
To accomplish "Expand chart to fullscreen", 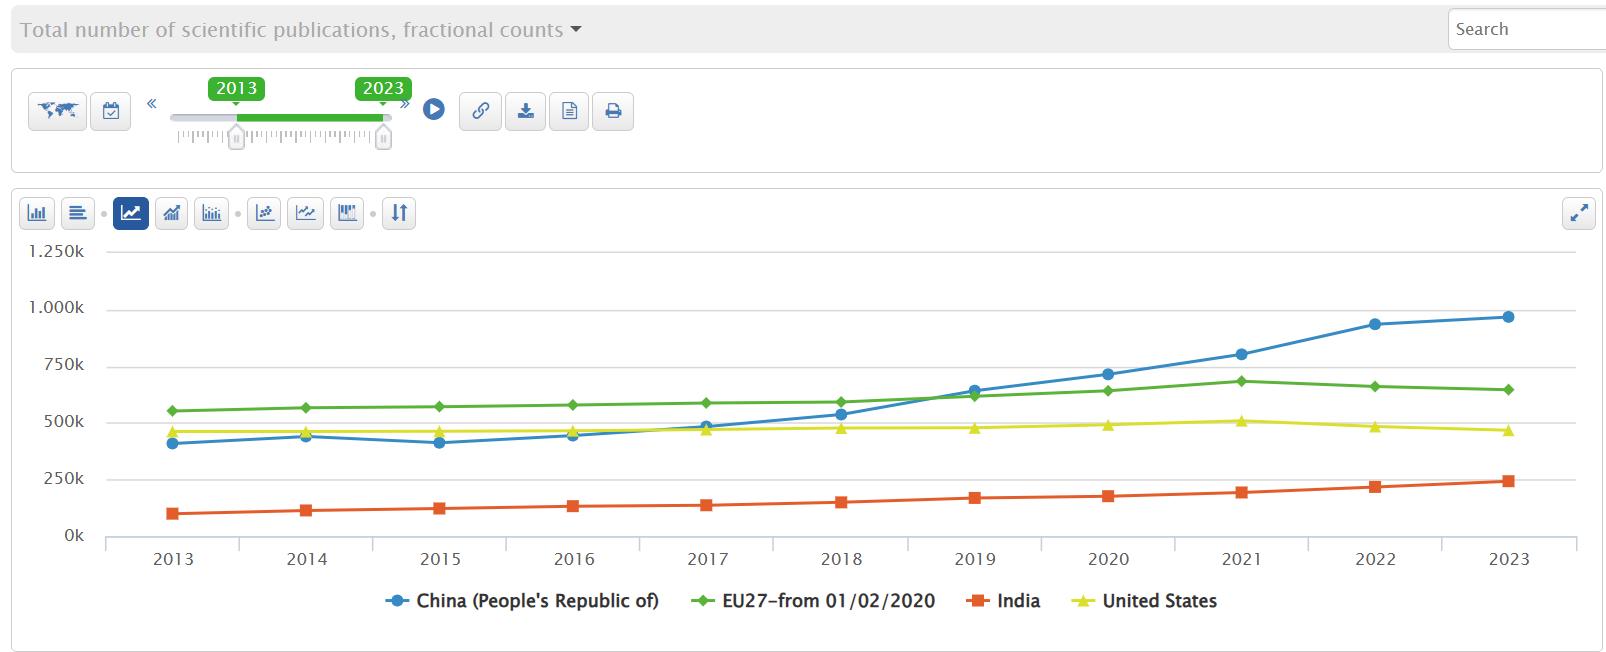I will tap(1578, 213).
